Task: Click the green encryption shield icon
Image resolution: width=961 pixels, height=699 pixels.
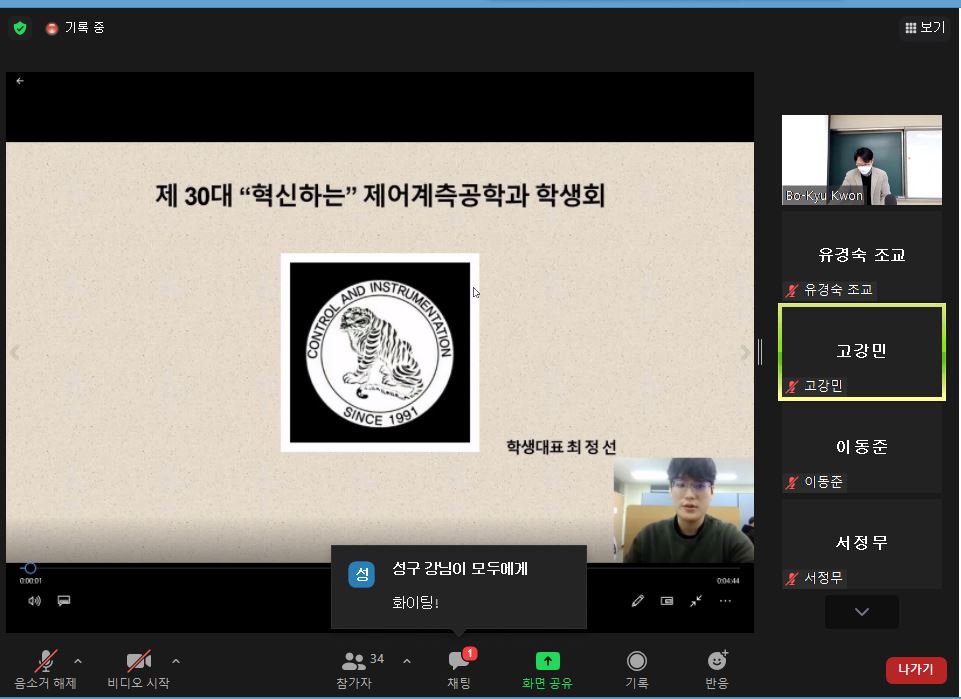Action: point(20,28)
